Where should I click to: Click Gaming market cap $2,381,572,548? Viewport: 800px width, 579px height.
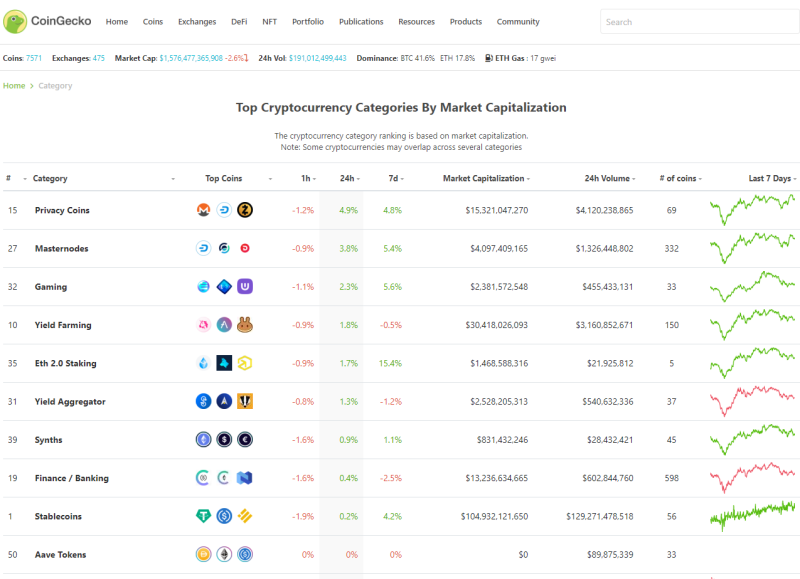(x=499, y=287)
